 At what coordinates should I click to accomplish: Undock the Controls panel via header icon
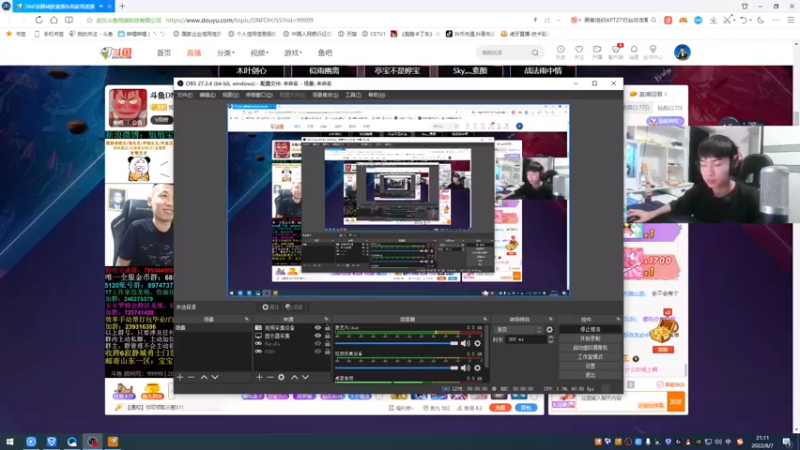(618, 319)
